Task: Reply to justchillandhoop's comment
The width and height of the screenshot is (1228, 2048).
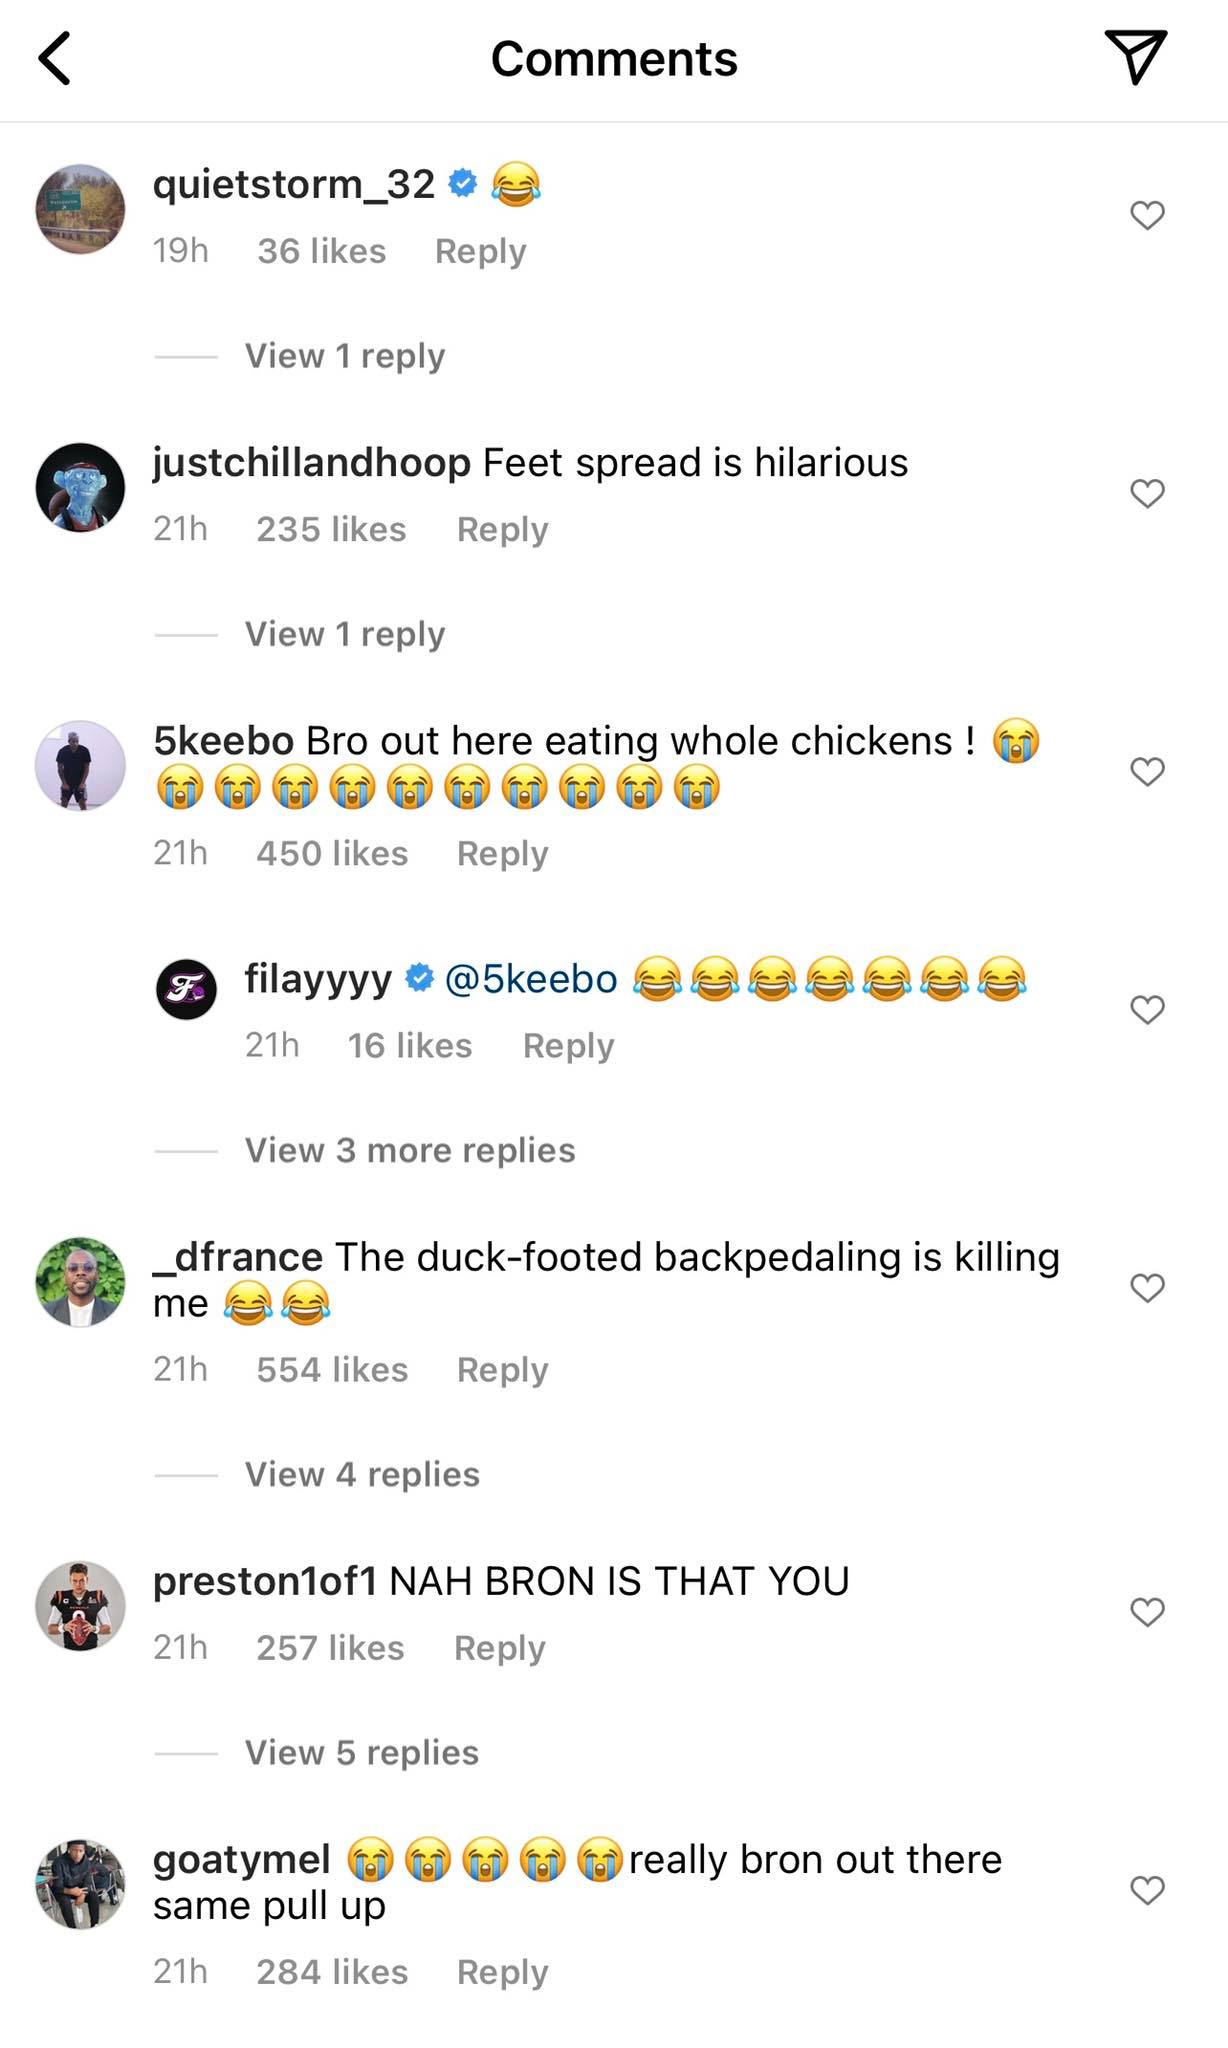Action: coord(502,529)
